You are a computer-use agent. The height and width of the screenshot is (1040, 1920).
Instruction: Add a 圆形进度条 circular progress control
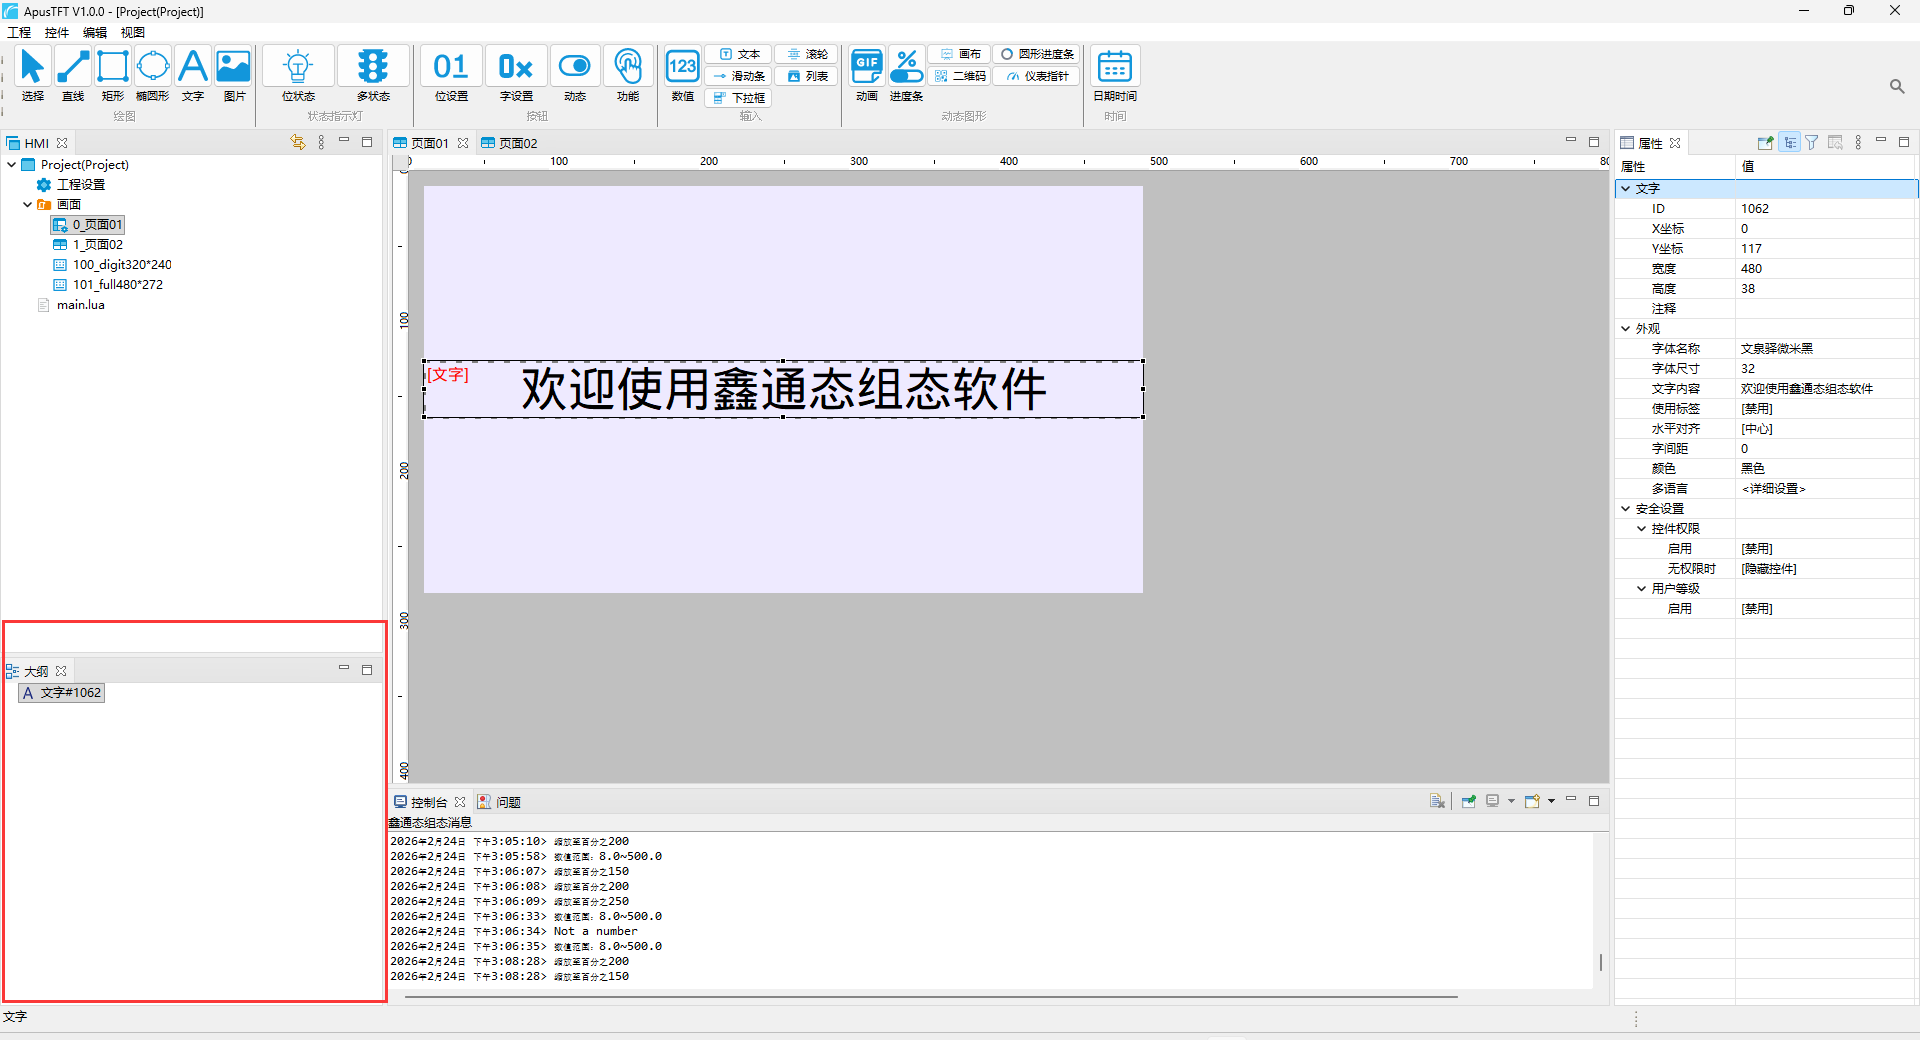click(1037, 54)
